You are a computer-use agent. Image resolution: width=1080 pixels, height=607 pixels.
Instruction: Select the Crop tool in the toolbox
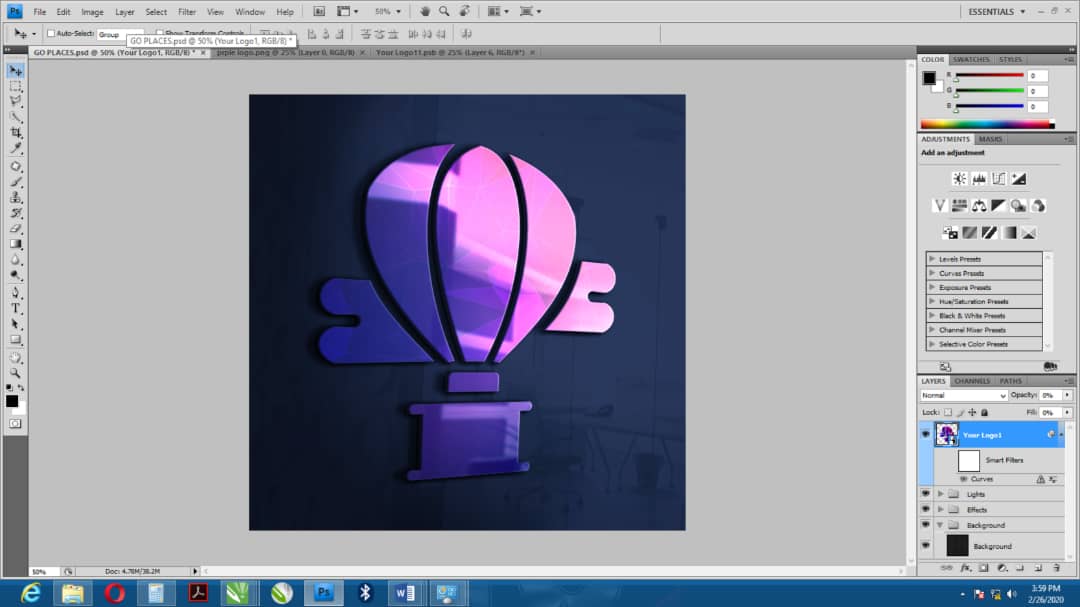click(x=16, y=133)
